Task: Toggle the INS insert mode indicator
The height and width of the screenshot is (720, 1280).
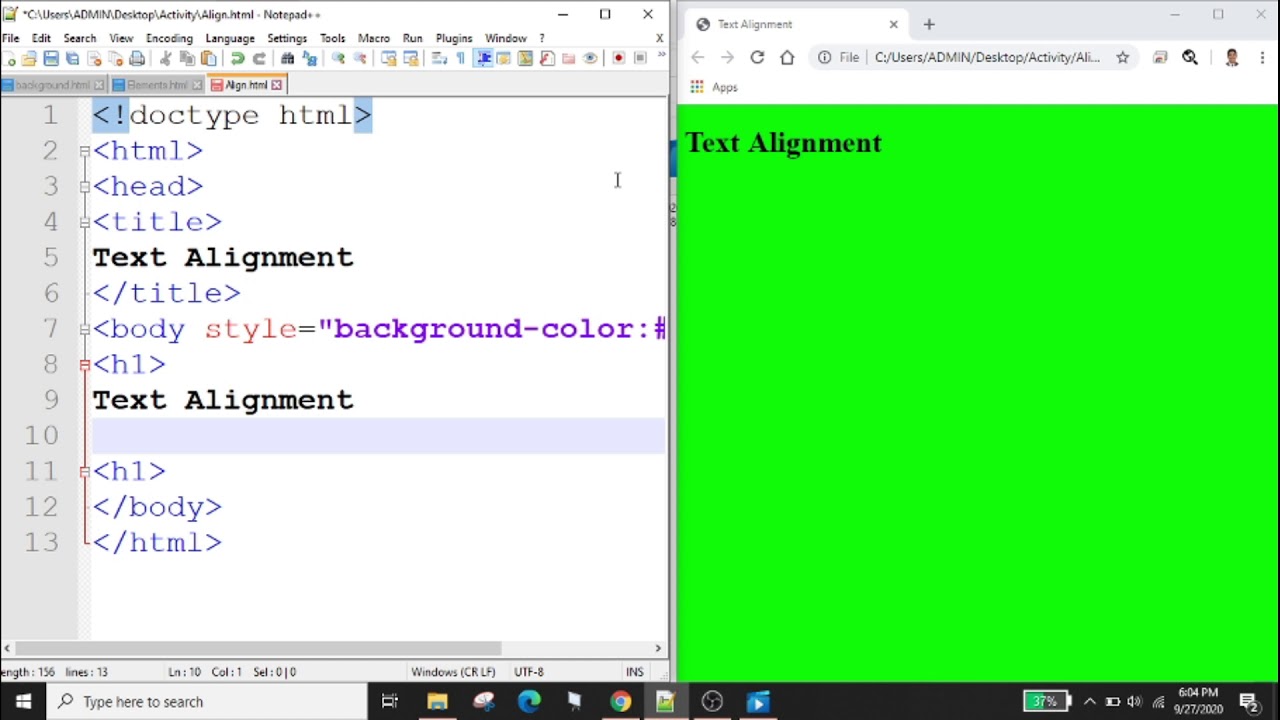Action: click(634, 672)
